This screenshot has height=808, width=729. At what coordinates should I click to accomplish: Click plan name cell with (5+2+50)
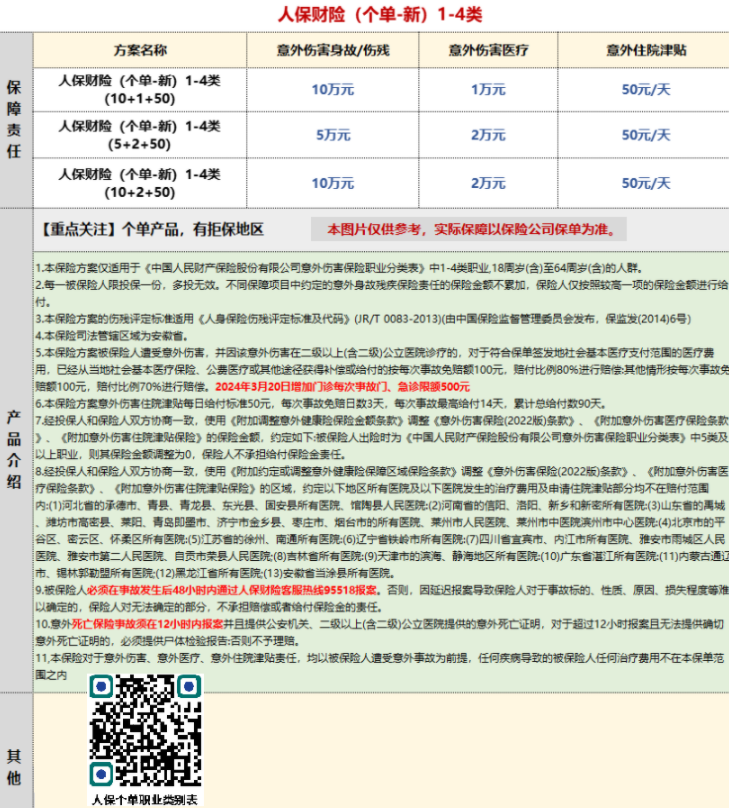tap(140, 135)
